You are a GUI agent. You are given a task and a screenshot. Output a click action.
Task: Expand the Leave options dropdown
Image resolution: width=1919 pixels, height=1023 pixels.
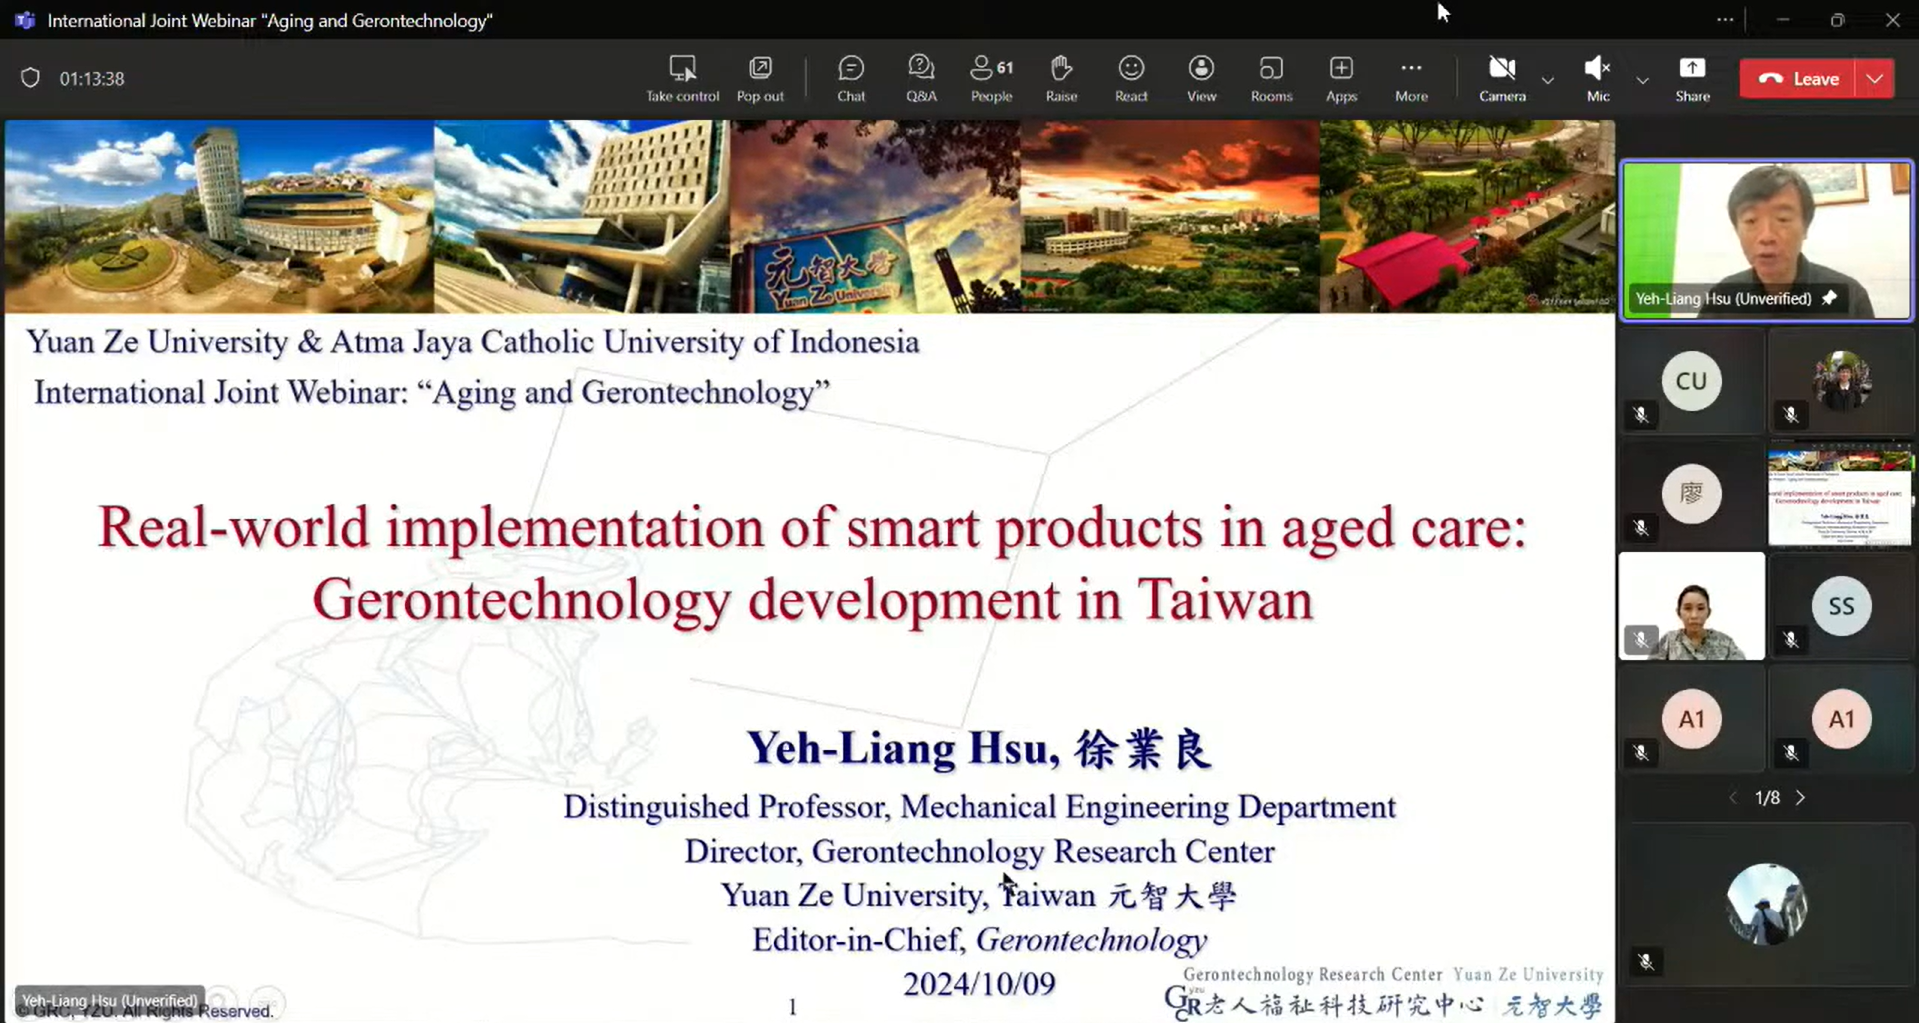click(x=1875, y=78)
